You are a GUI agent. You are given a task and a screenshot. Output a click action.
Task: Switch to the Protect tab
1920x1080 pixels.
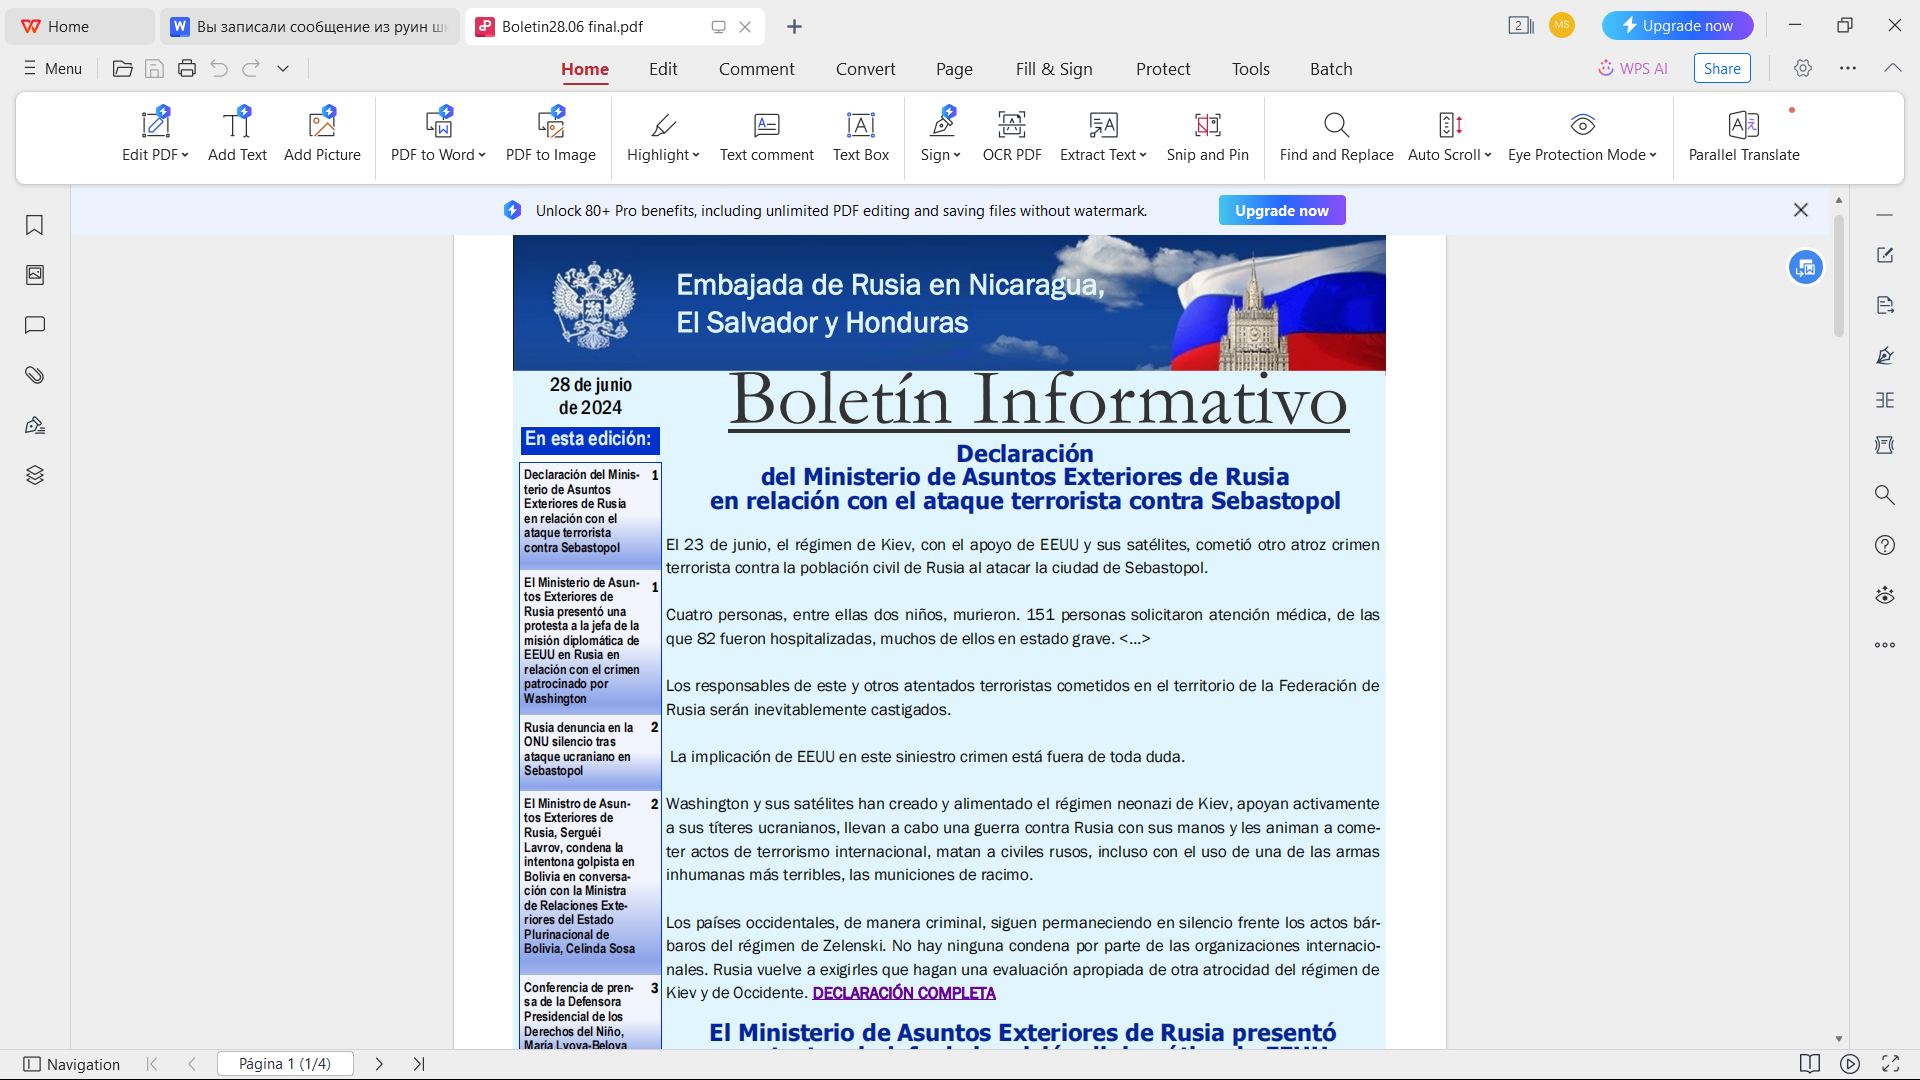point(1163,69)
